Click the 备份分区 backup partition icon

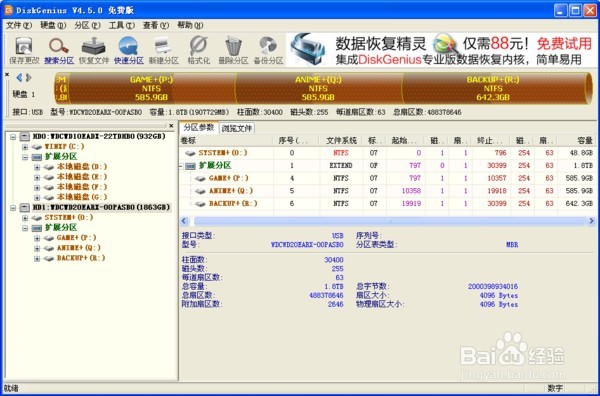[268, 50]
